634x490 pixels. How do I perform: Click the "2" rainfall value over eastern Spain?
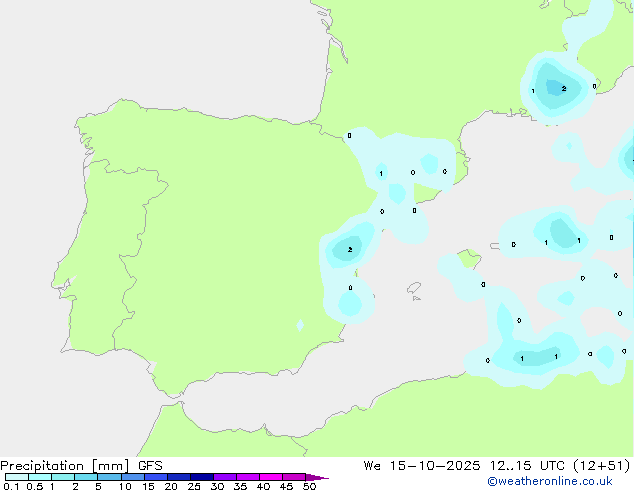(350, 249)
